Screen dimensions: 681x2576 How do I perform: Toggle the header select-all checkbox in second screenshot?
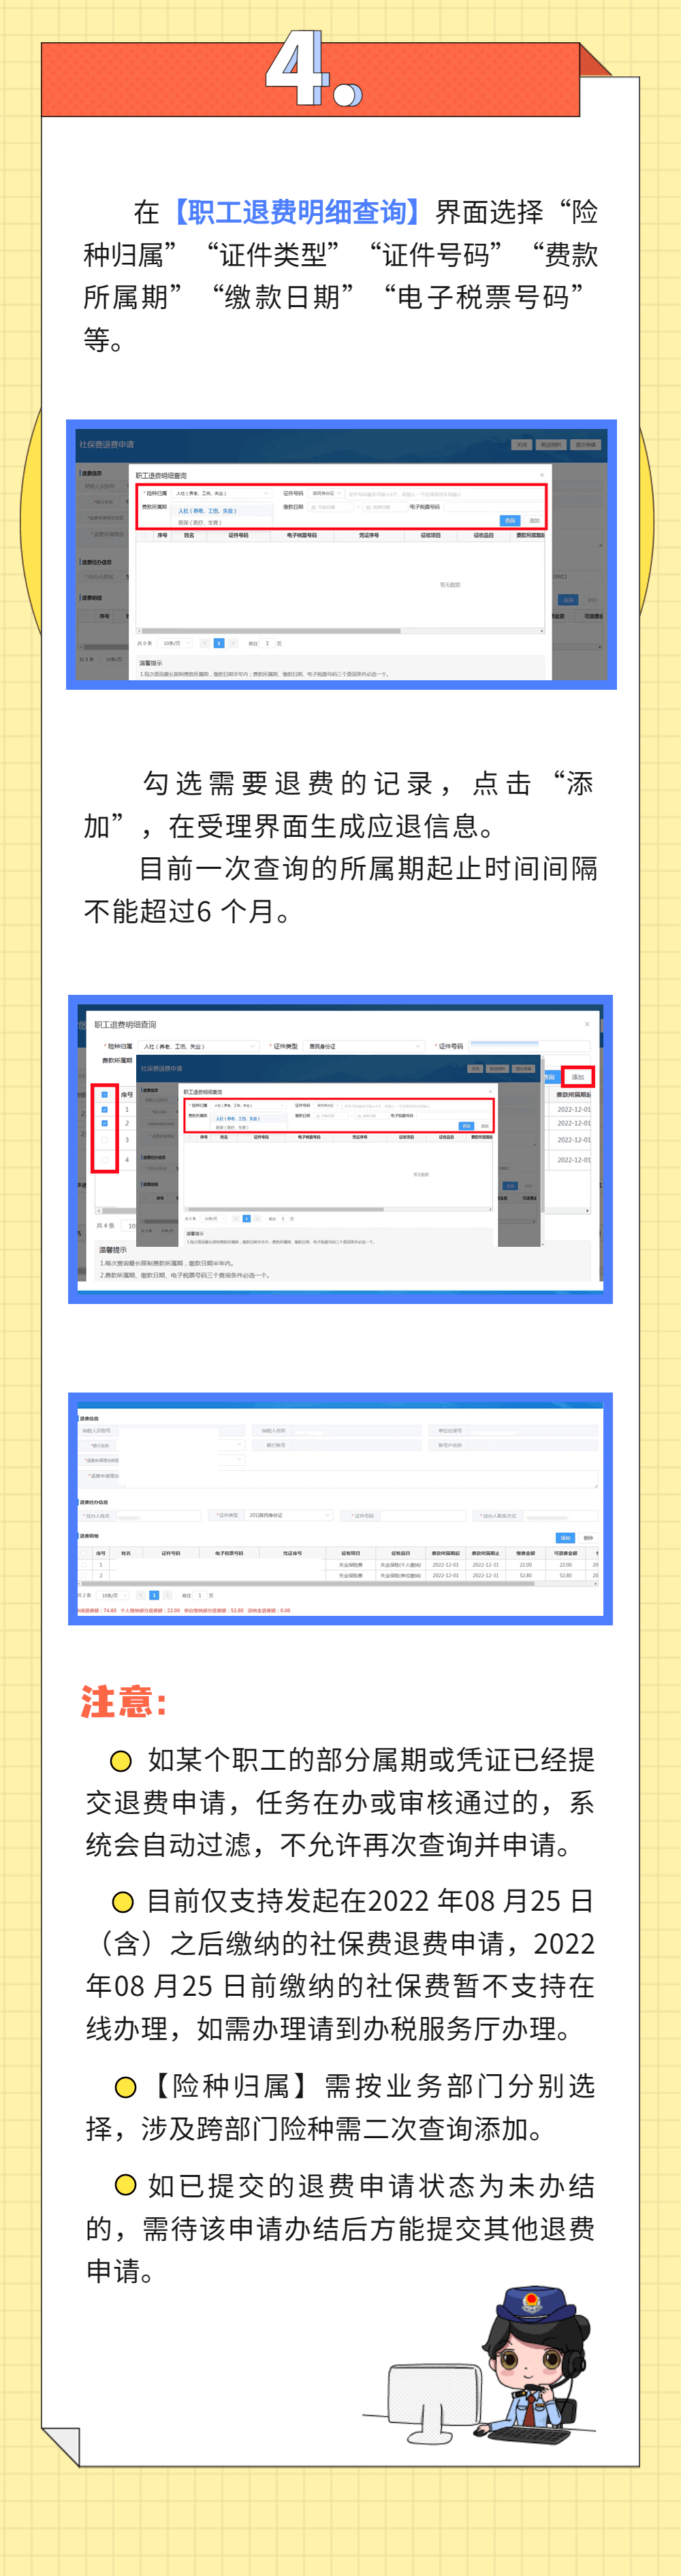point(105,1094)
